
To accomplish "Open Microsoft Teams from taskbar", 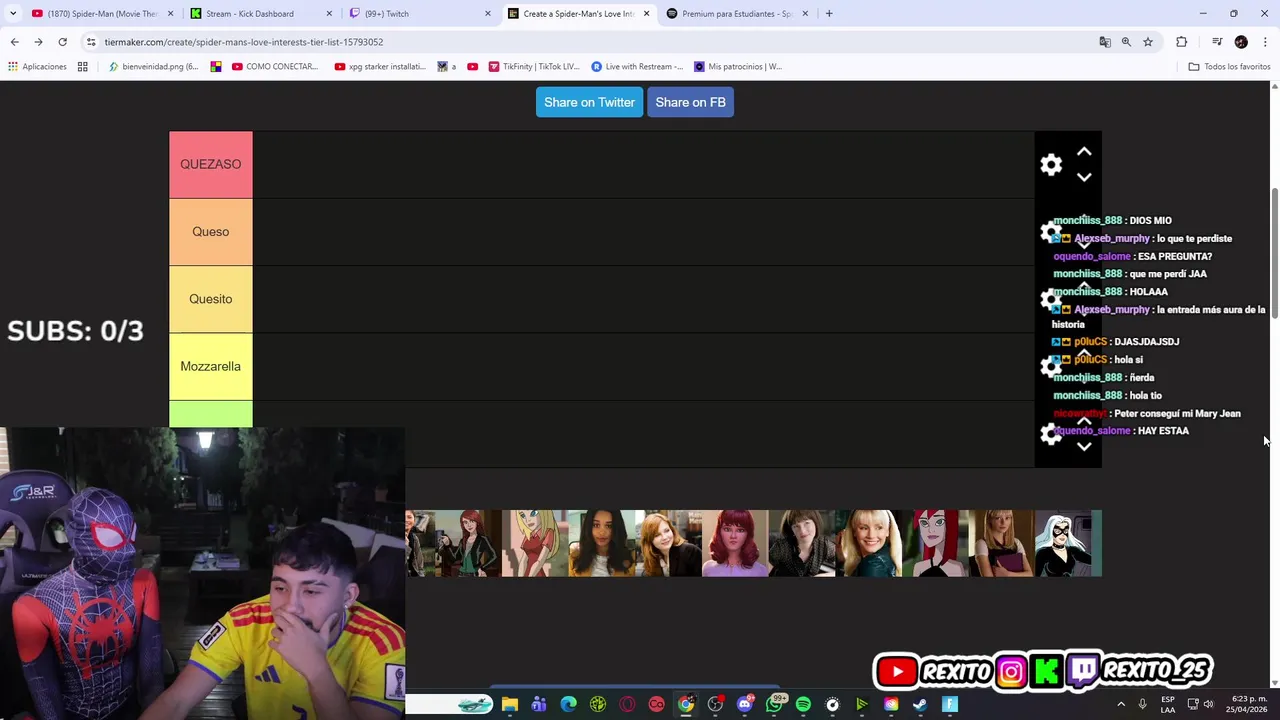I will [x=539, y=704].
